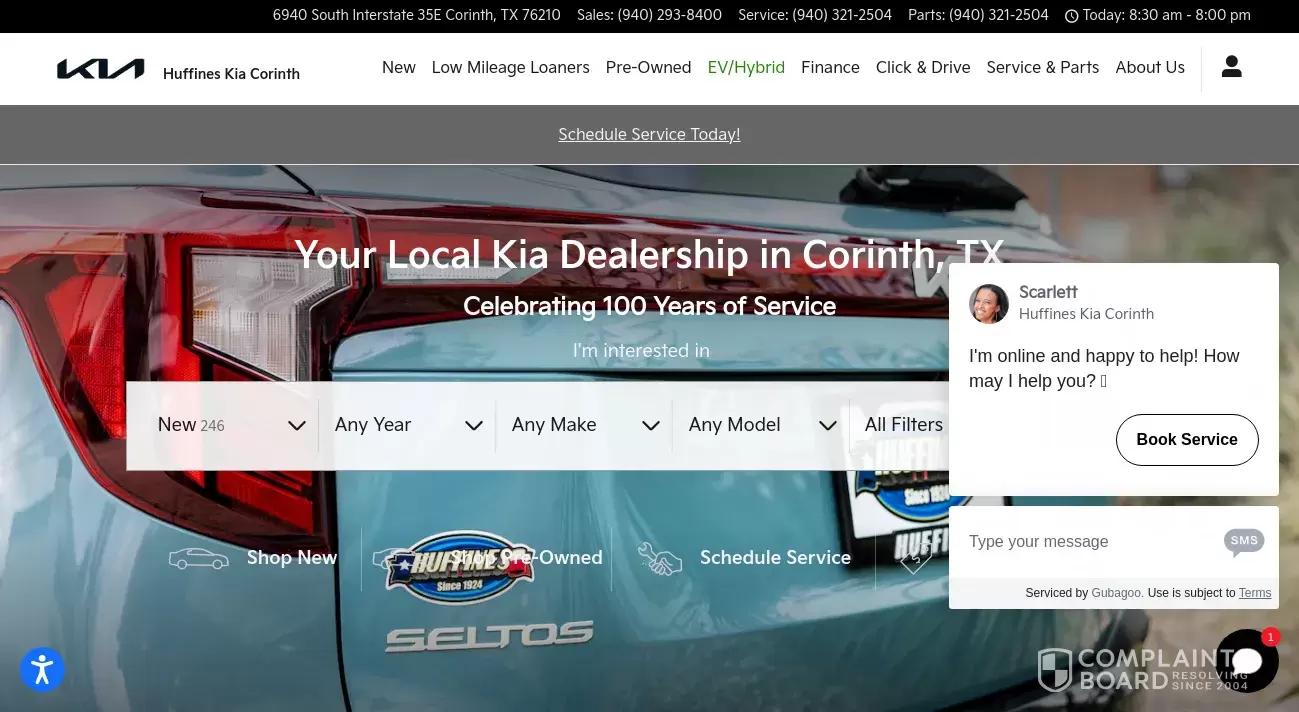Click the Kia logo in the header
Viewport: 1299px width, 712px height.
pyautogui.click(x=101, y=69)
